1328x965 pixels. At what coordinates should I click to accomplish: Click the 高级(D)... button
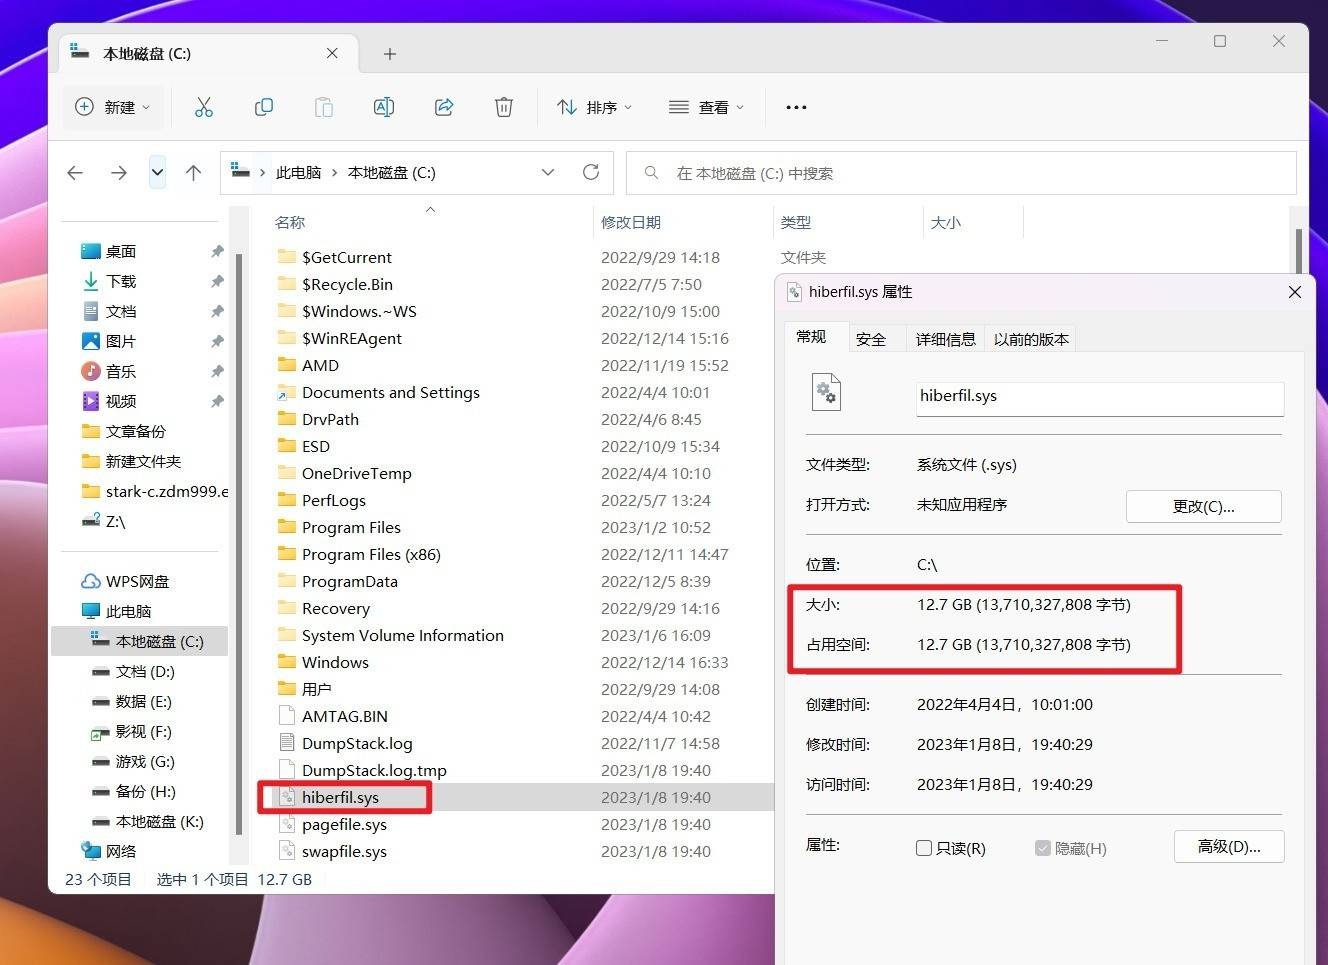point(1228,846)
